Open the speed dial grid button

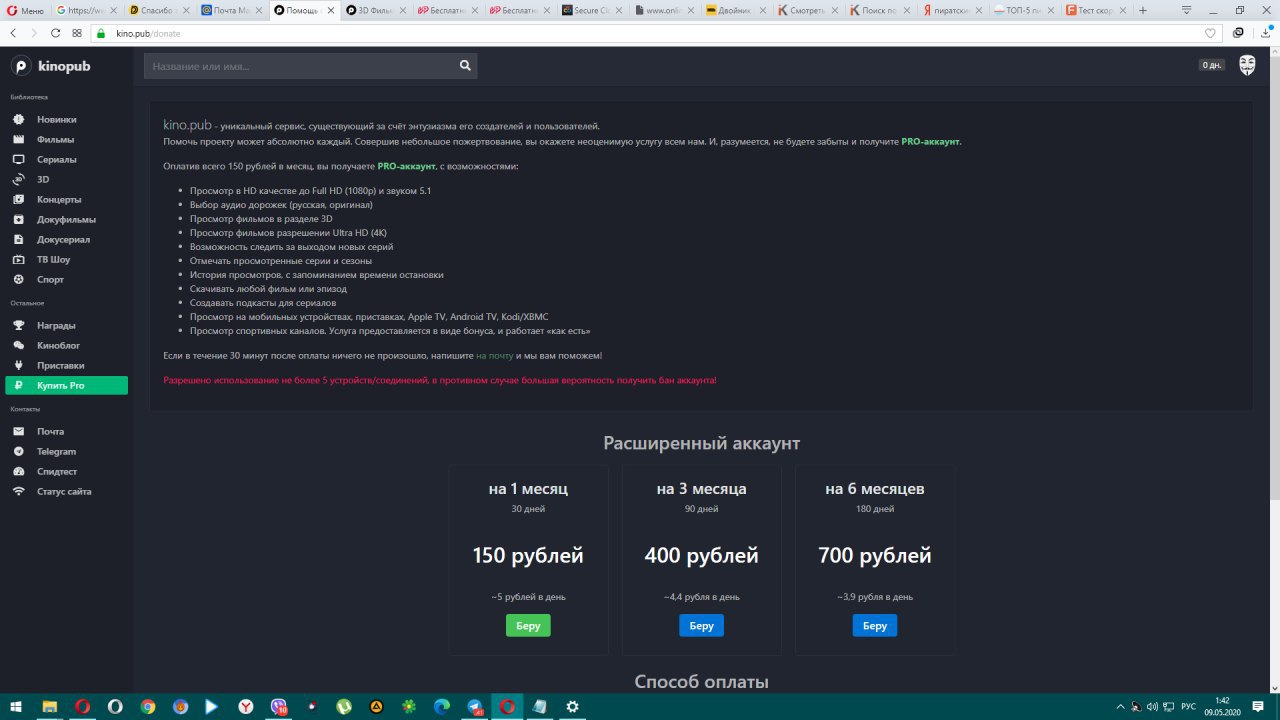point(77,33)
